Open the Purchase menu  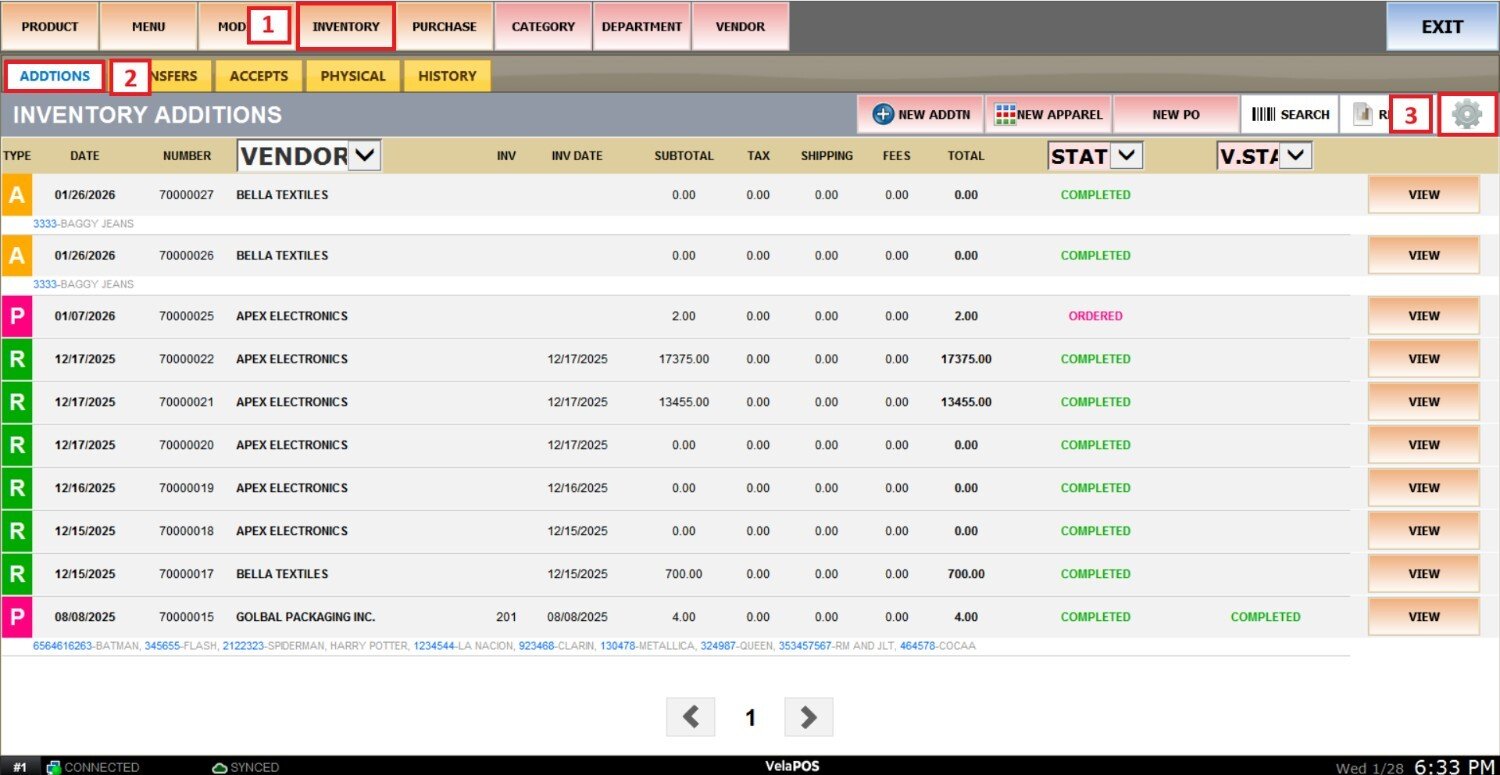[x=444, y=27]
